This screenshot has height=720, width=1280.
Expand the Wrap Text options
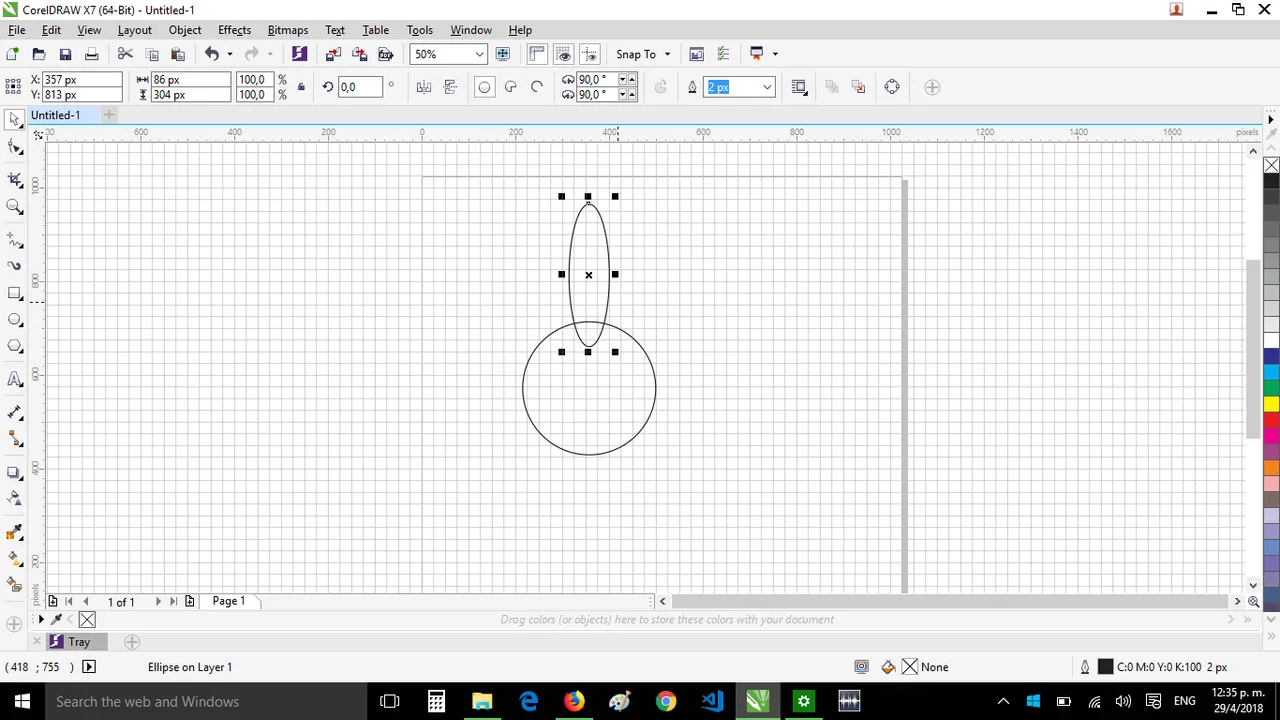point(799,87)
